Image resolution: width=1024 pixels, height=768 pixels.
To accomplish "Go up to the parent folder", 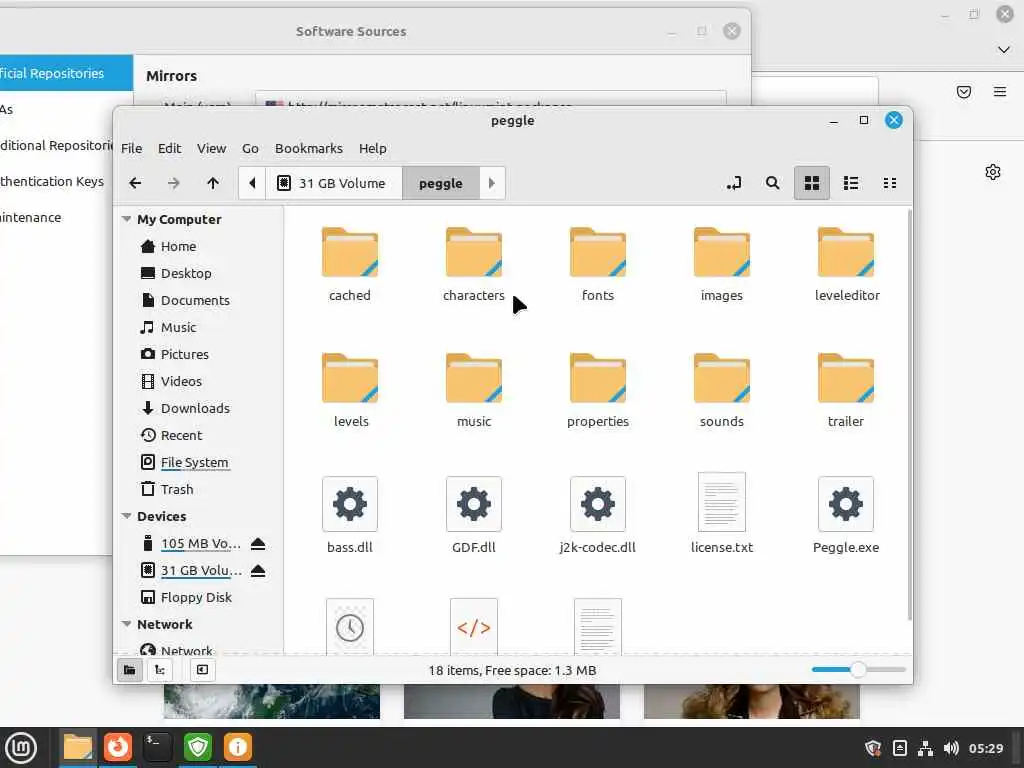I will (x=213, y=184).
